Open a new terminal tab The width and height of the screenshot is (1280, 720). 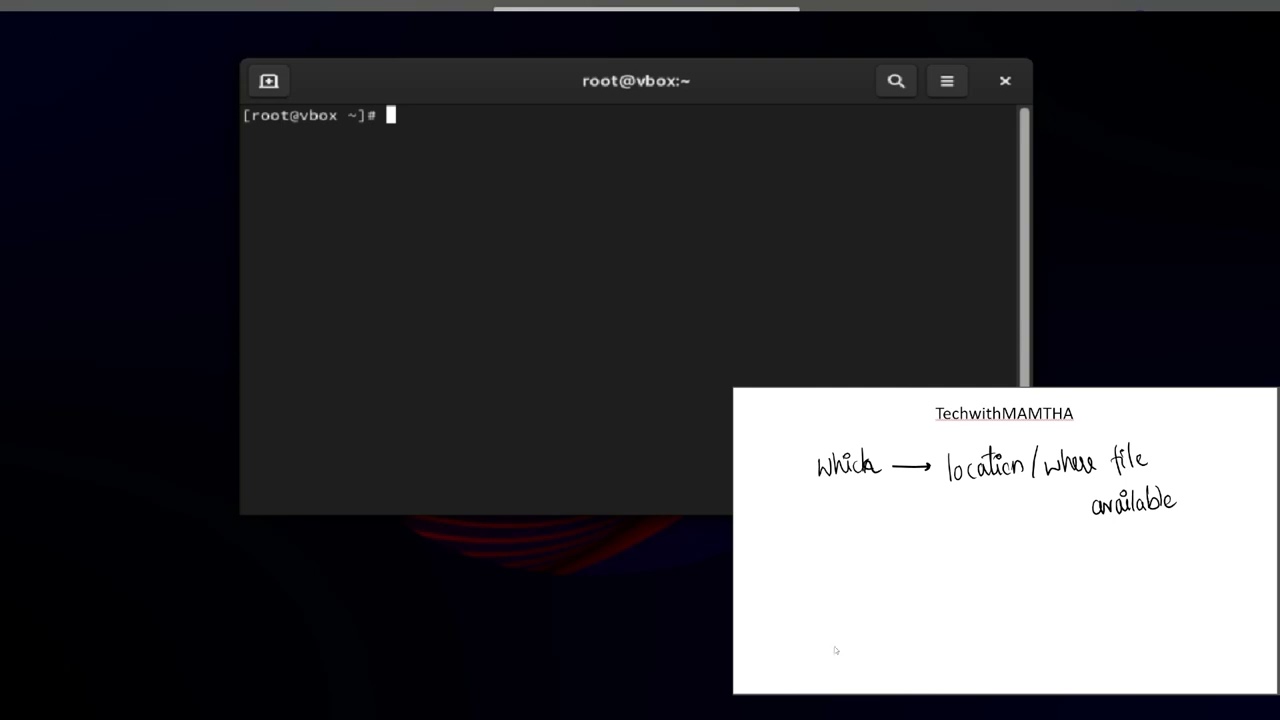pyautogui.click(x=269, y=81)
